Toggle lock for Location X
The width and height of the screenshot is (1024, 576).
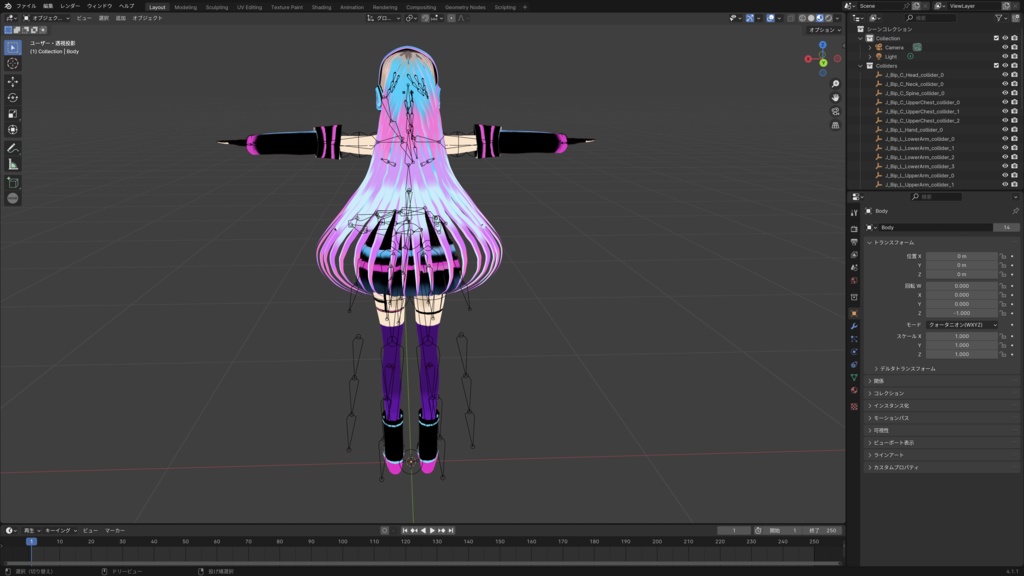pyautogui.click(x=1002, y=257)
